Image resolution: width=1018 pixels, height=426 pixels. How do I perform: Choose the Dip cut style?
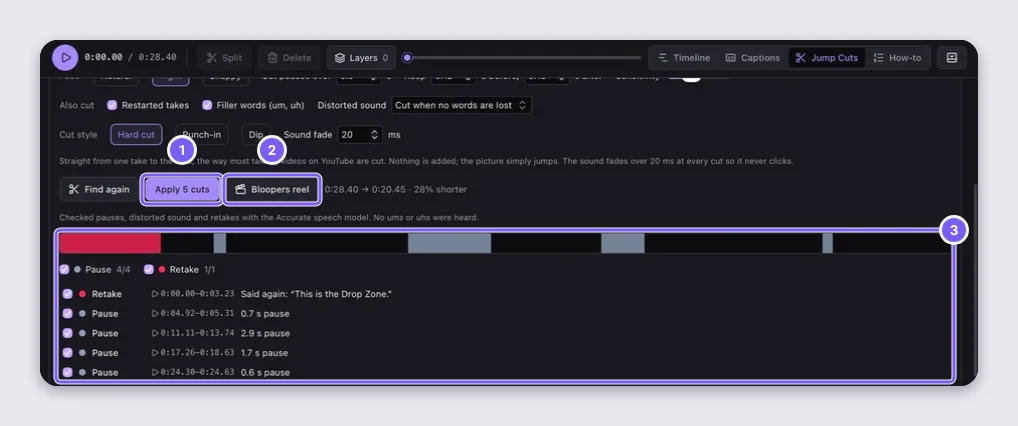[256, 134]
